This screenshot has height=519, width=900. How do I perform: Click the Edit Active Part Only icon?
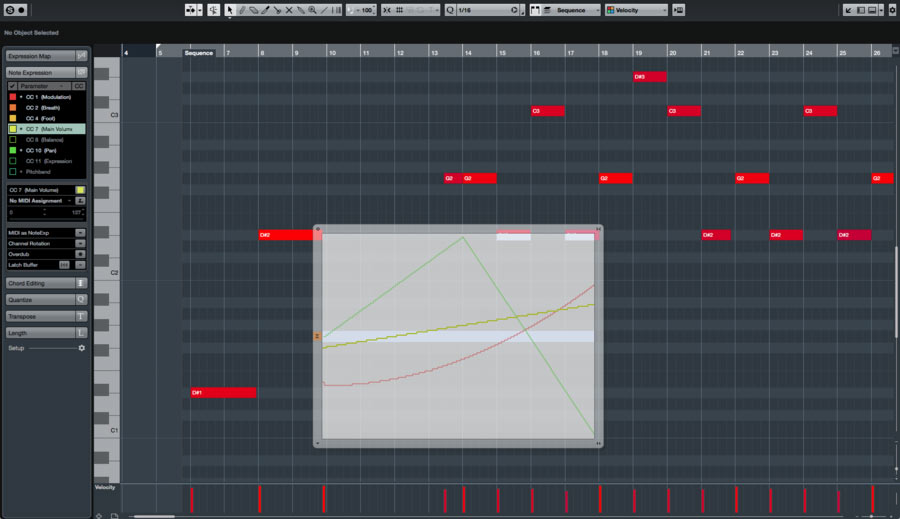pyautogui.click(x=547, y=10)
